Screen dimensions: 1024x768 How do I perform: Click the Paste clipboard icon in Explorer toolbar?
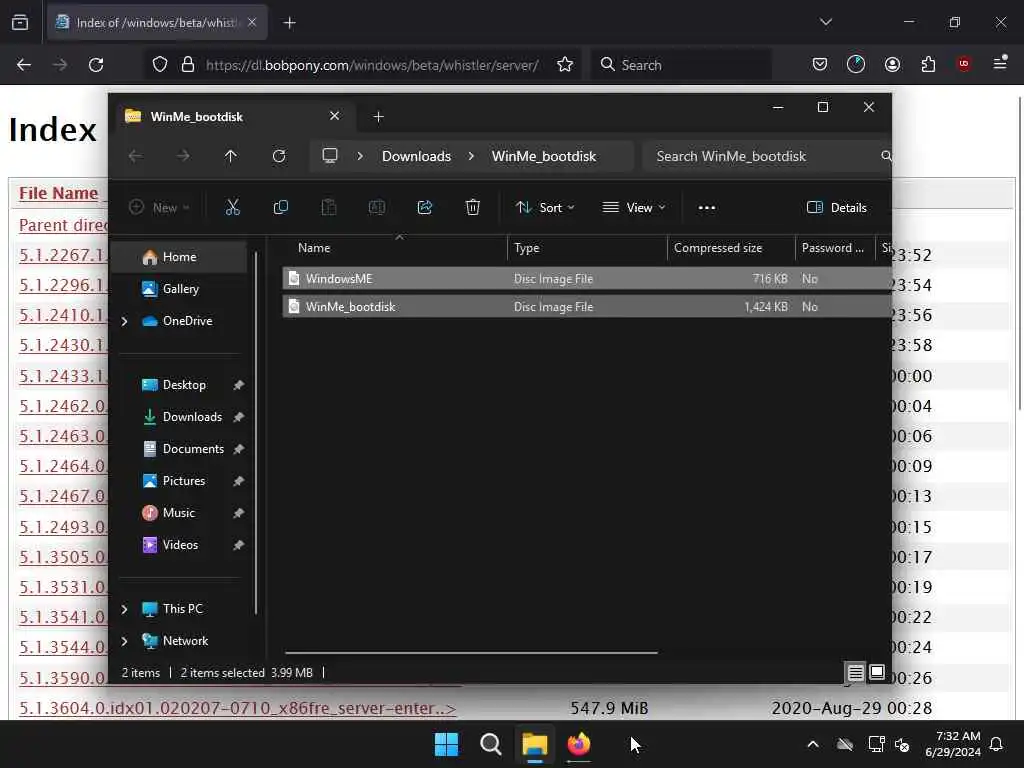click(328, 208)
